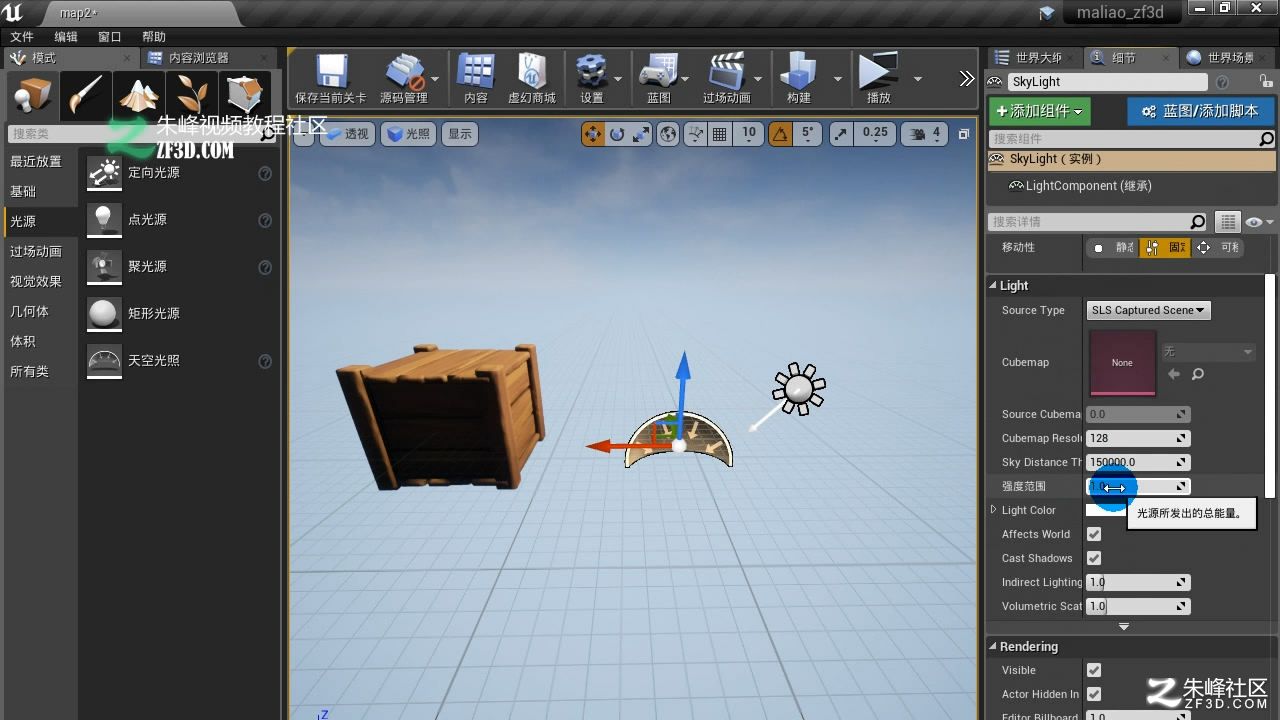Screen dimensions: 1280x720
Task: Select Landscape mode icon
Action: 138,95
